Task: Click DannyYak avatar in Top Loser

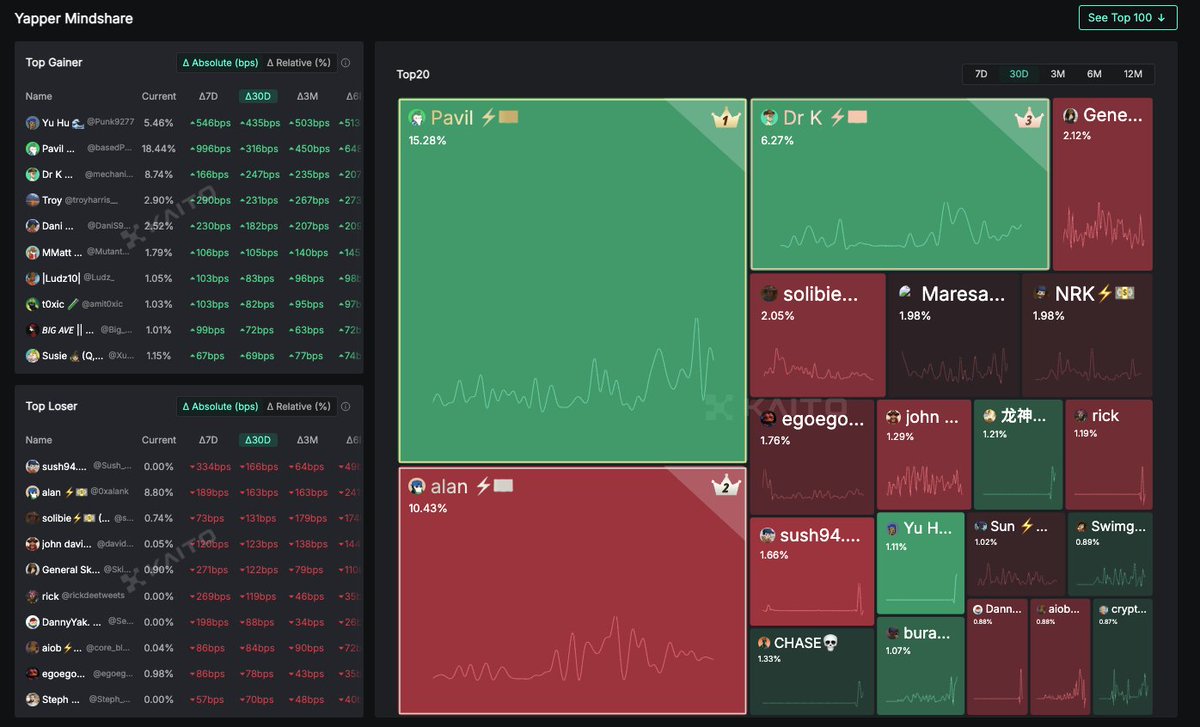Action: tap(33, 622)
